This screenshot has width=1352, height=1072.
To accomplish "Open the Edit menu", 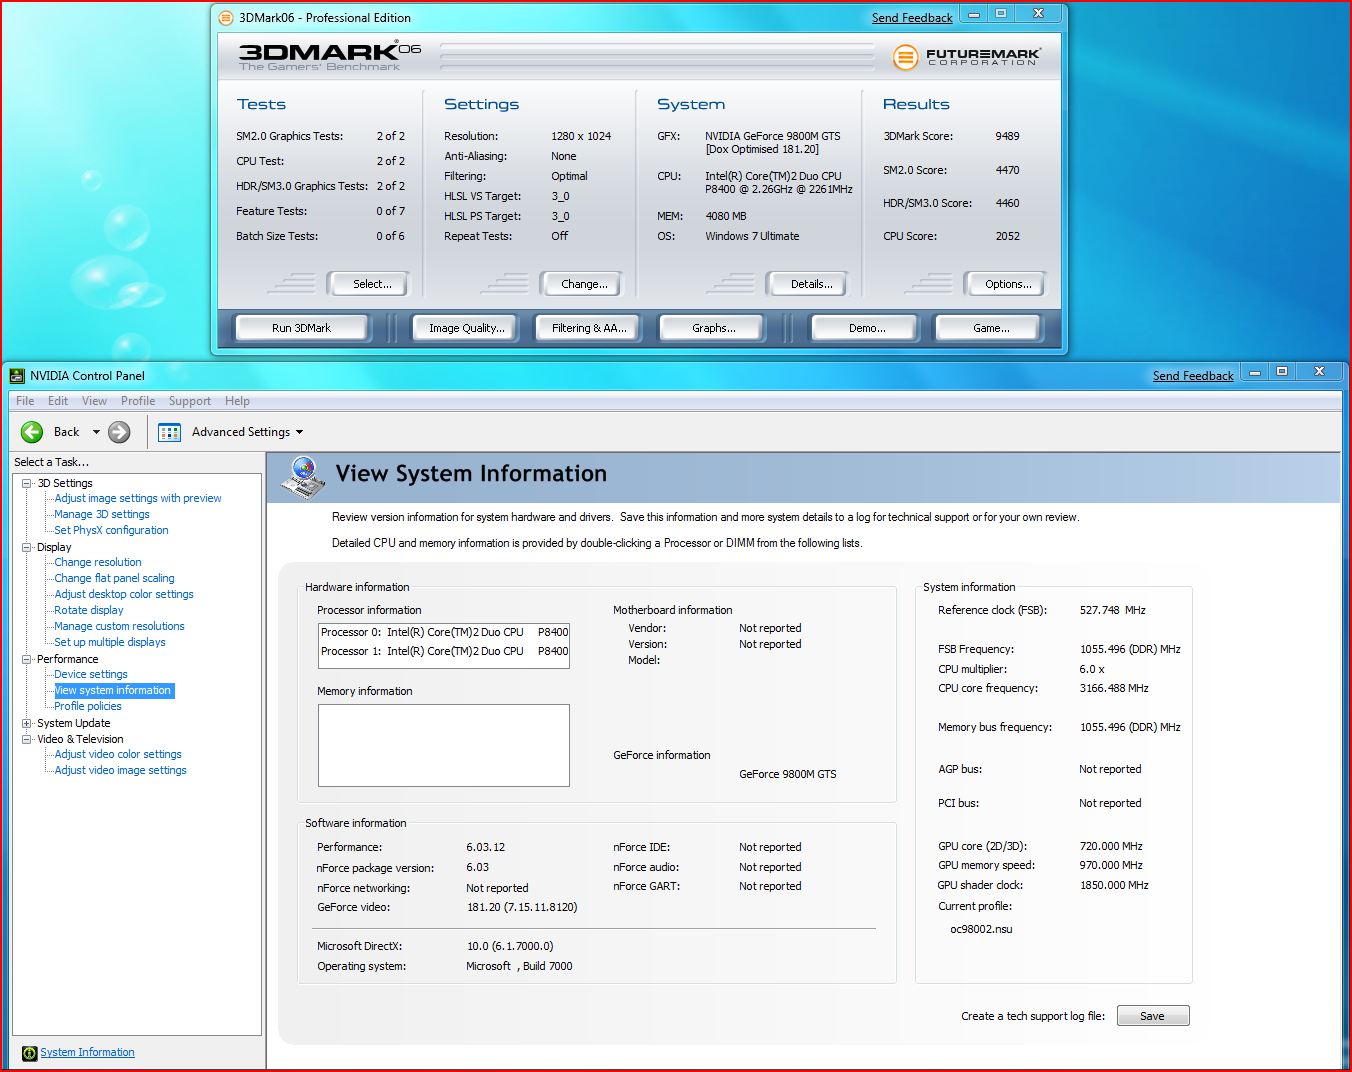I will pos(58,401).
